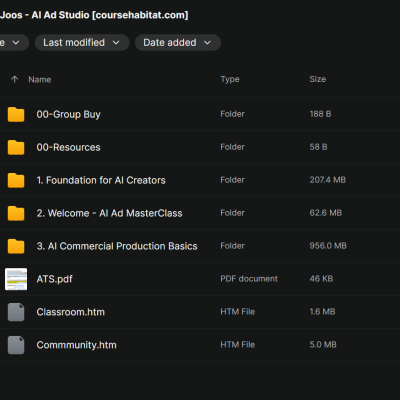Click the 1.6 MB size value
This screenshot has height=400, width=400.
pos(322,312)
